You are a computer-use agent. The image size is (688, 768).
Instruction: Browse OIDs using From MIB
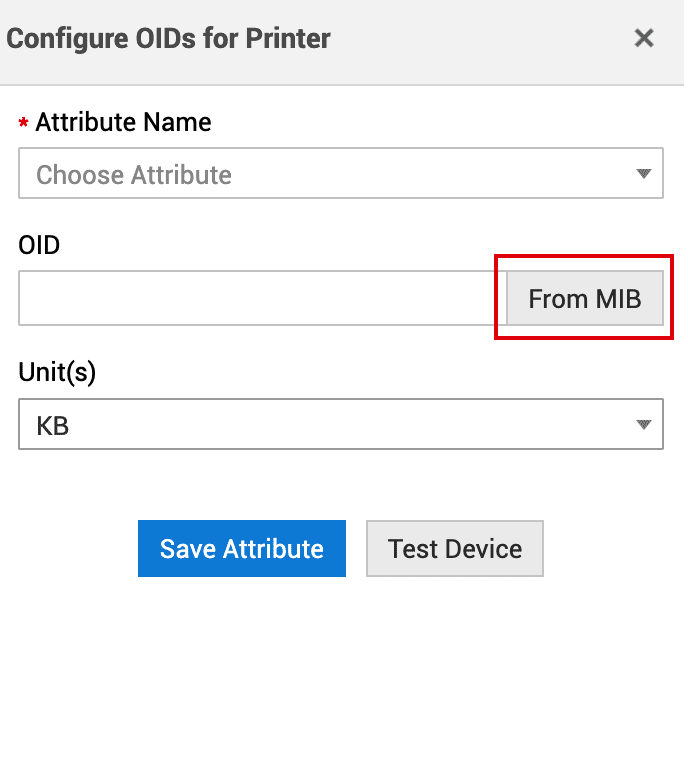pos(584,298)
